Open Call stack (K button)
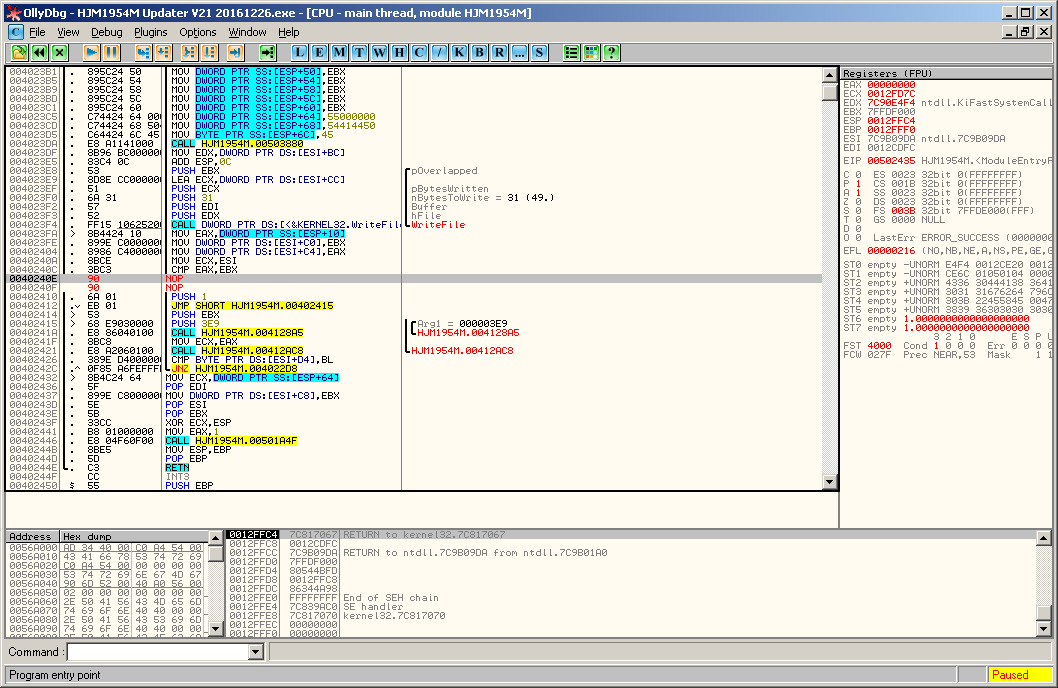1058x688 pixels. (x=459, y=52)
